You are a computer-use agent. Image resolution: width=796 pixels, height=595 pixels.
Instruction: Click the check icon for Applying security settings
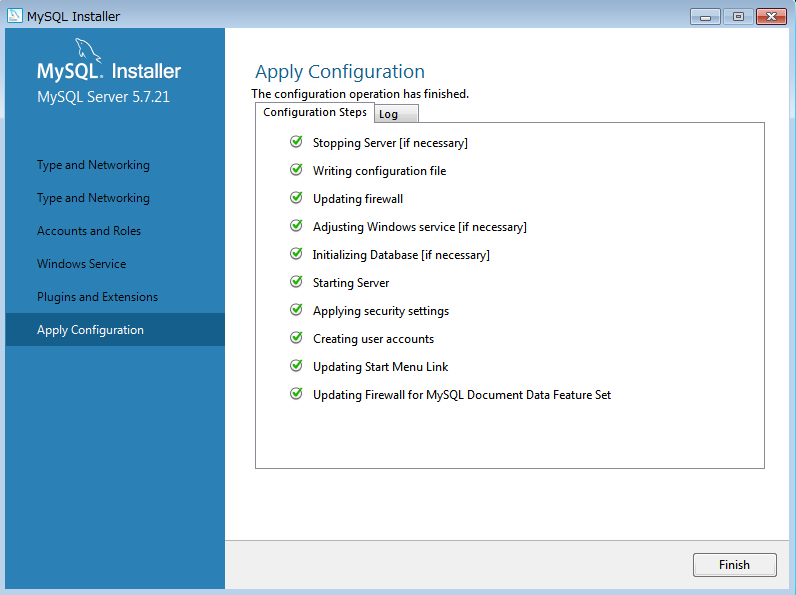(x=296, y=310)
